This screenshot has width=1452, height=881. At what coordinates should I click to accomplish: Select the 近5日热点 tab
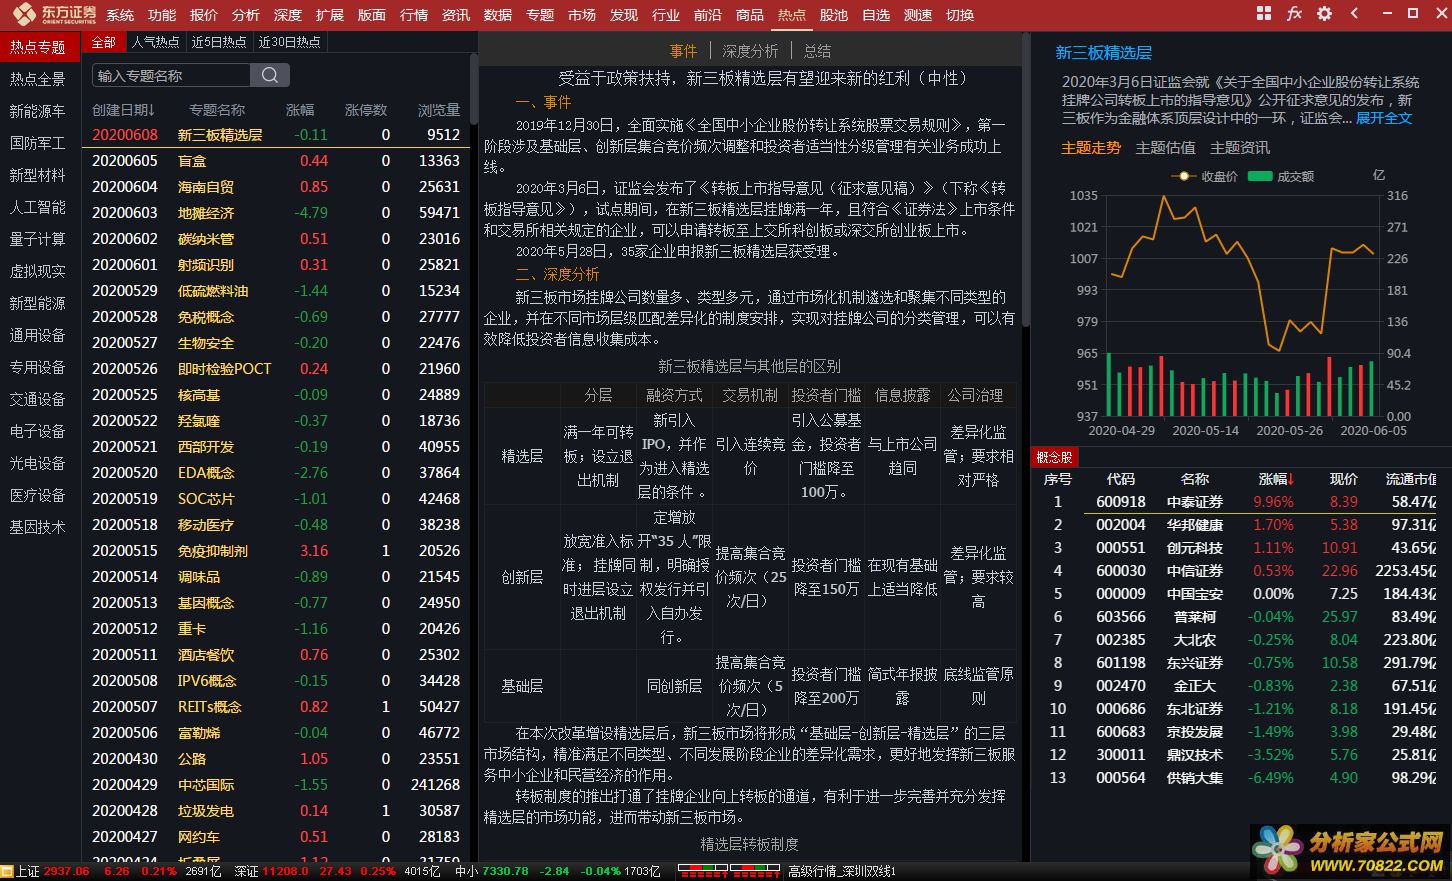point(219,42)
